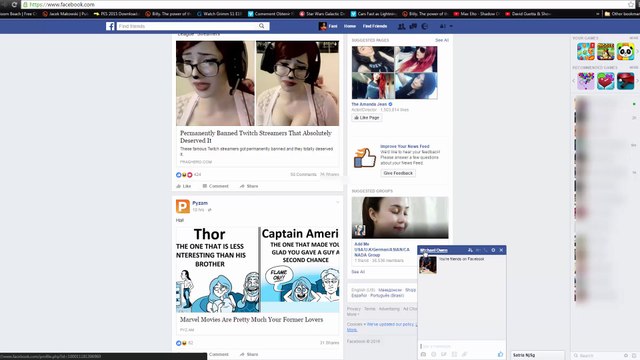Like the Twitch streamers post

pos(184,186)
